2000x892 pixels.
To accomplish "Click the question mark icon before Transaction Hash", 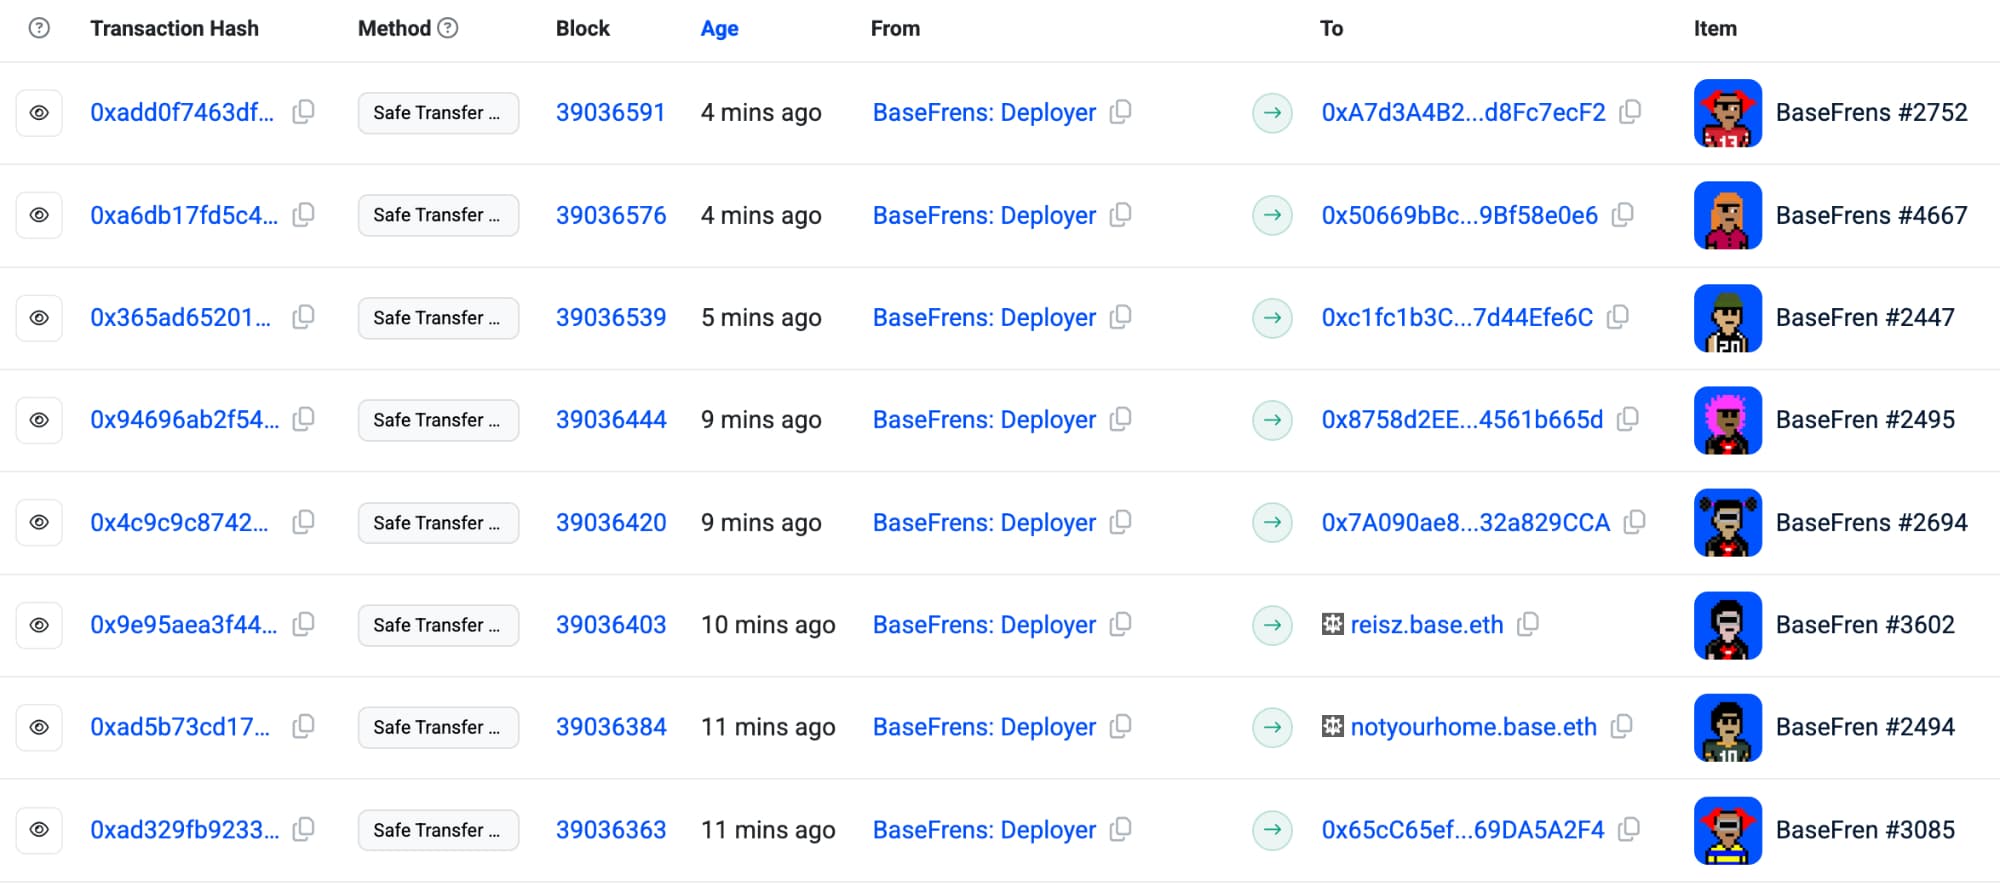I will [39, 28].
